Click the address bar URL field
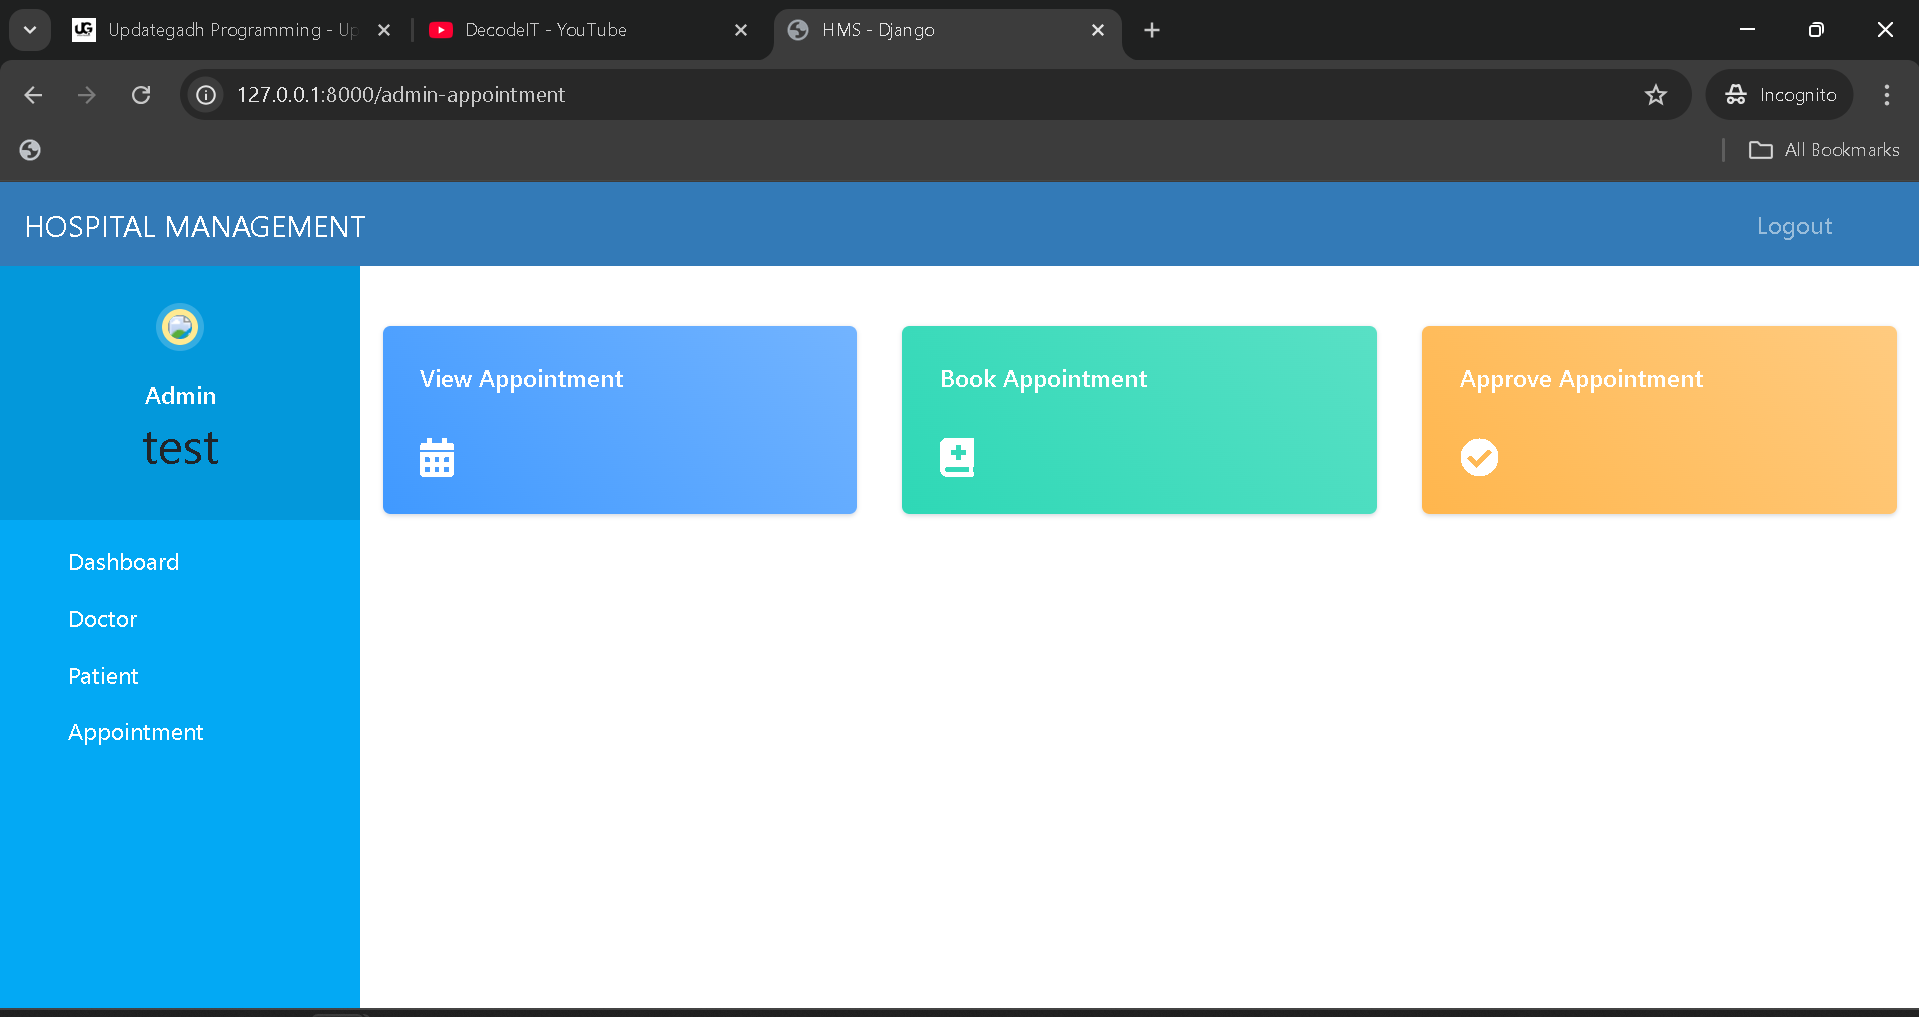The height and width of the screenshot is (1017, 1919). tap(900, 95)
